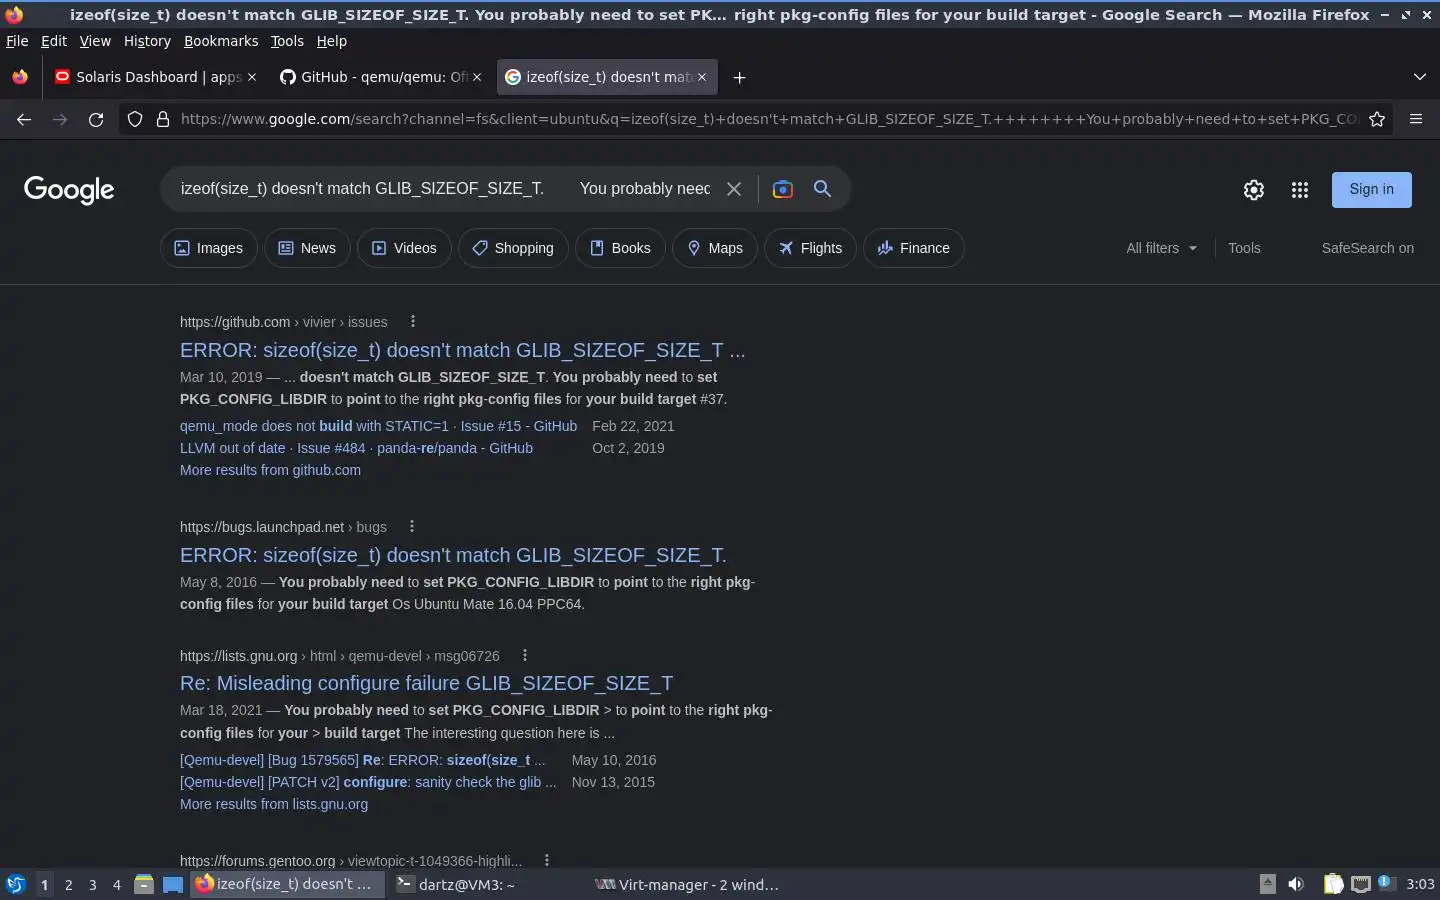The height and width of the screenshot is (900, 1440).
Task: Open Launchpad ERROR sizeof(size_t) result title
Action: pos(453,555)
